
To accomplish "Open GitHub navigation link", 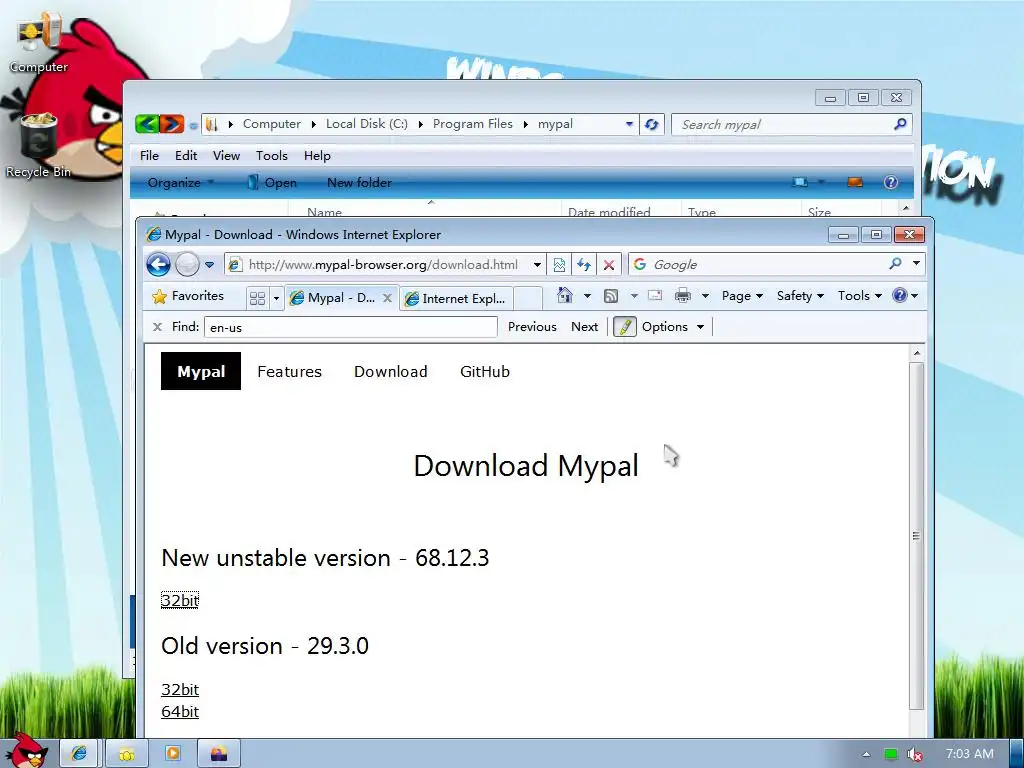I will point(485,372).
